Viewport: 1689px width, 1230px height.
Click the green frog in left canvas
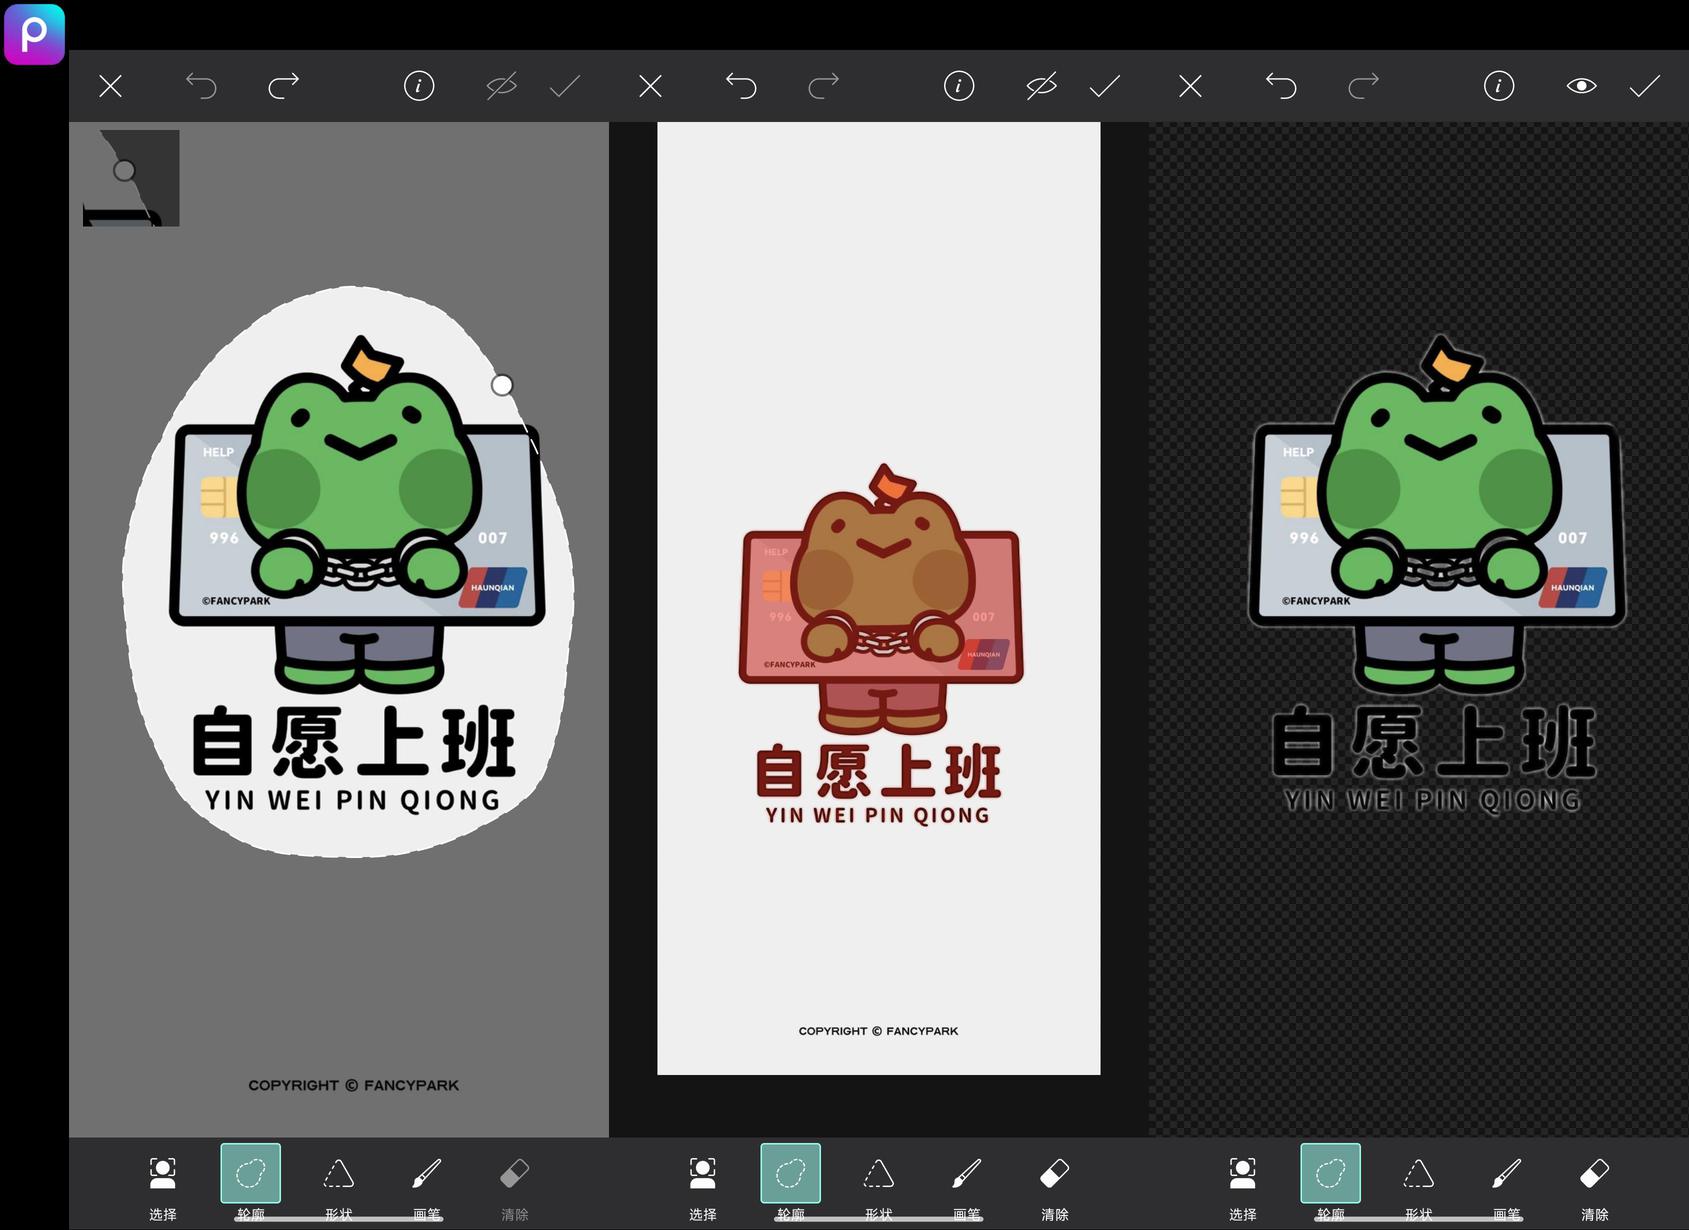359,515
